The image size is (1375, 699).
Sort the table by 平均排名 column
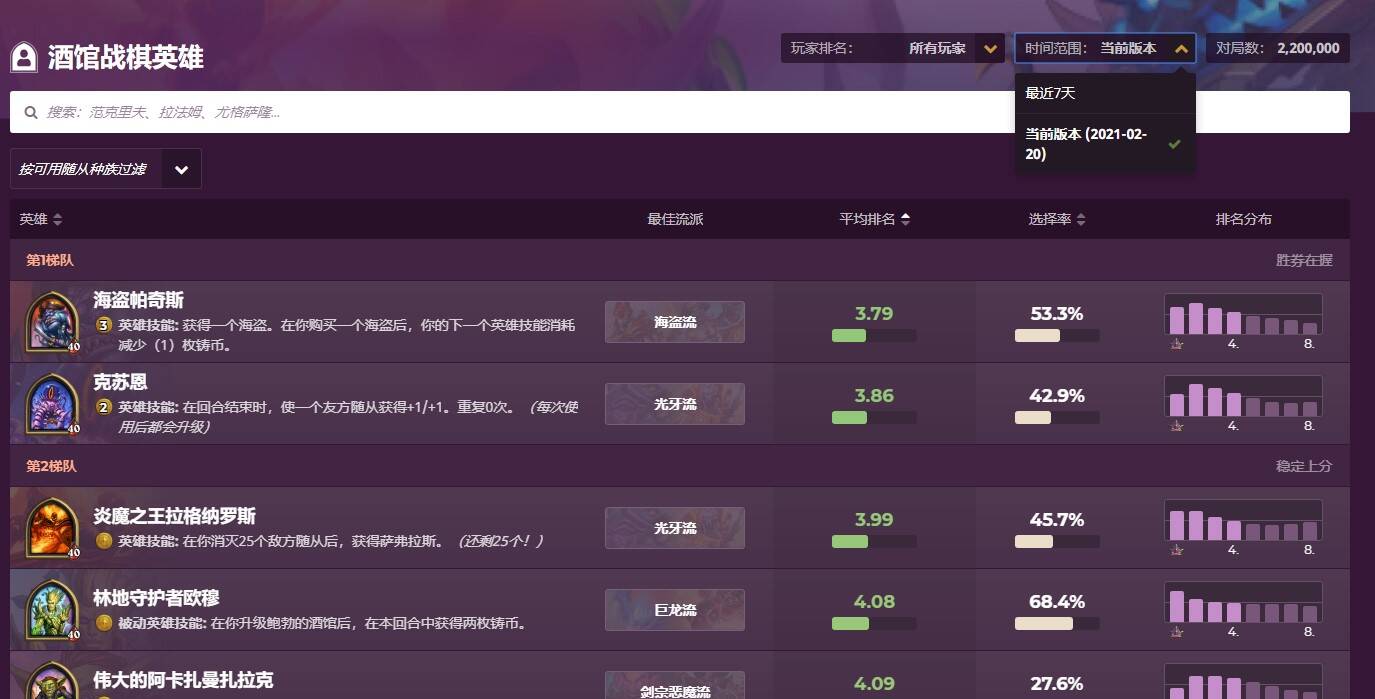tap(874, 219)
